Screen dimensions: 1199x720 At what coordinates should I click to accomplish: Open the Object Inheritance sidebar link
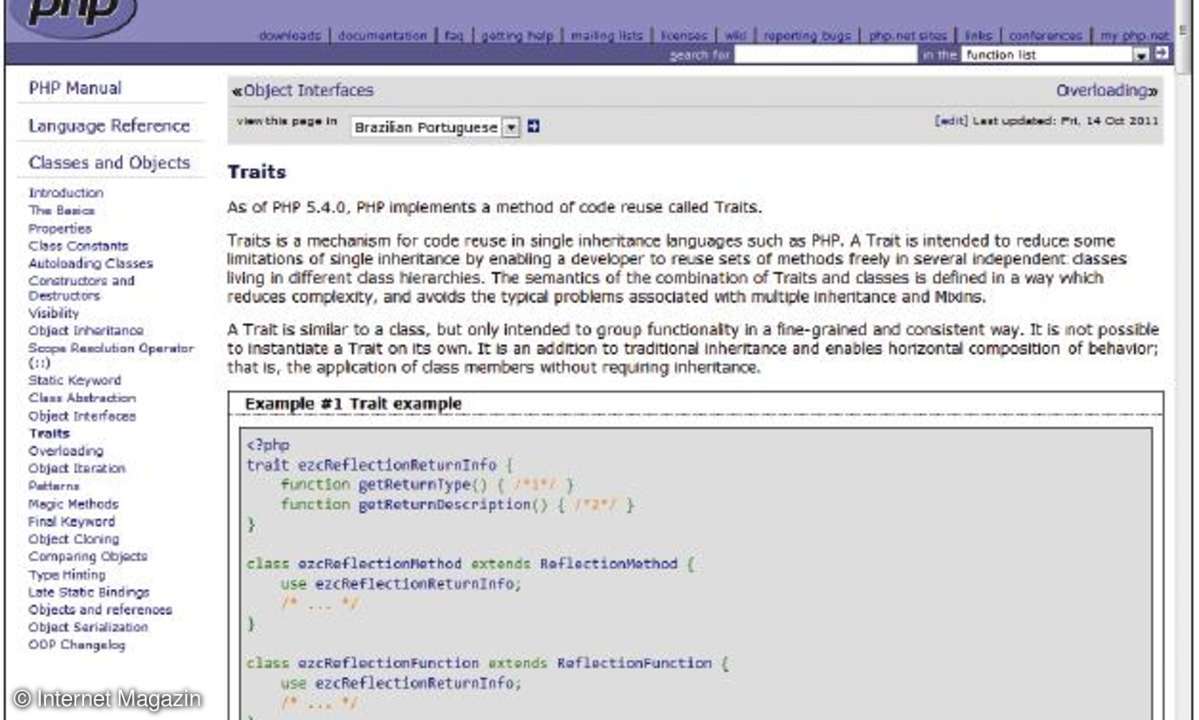(86, 331)
